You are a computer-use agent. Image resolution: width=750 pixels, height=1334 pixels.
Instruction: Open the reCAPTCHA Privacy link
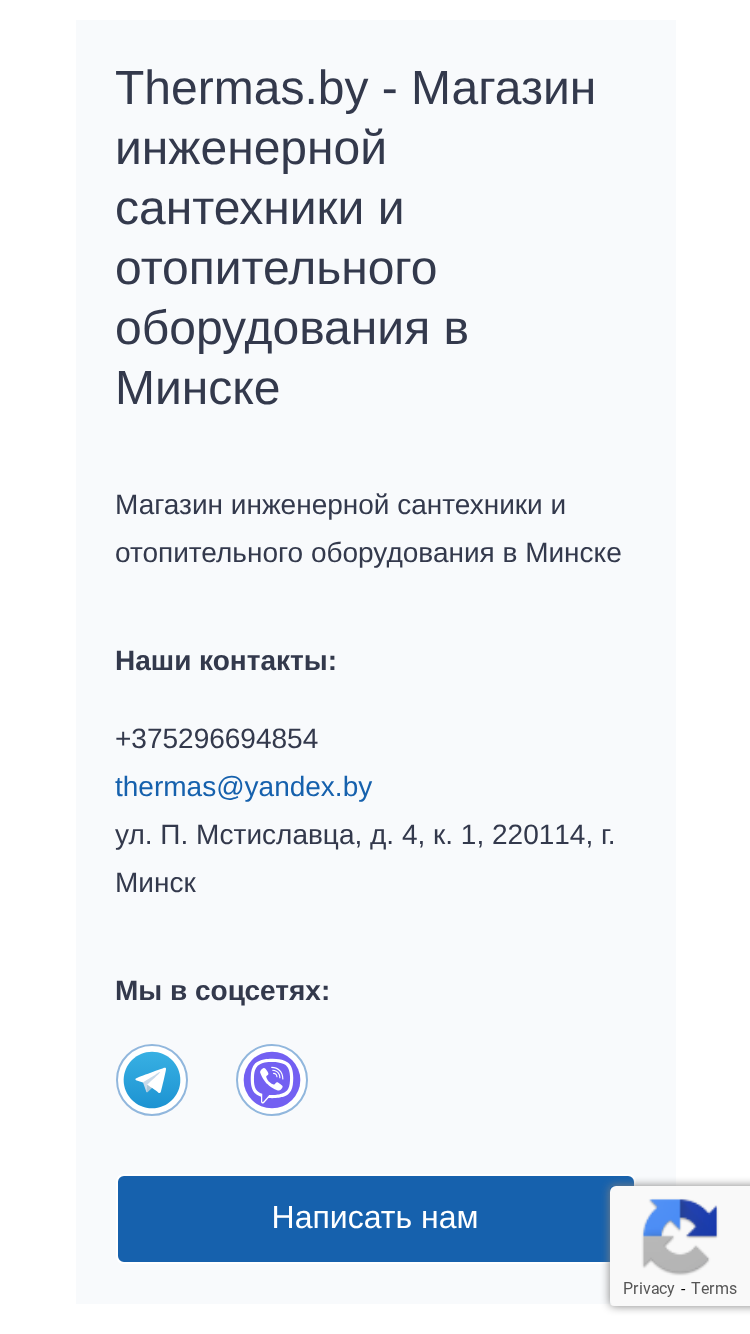pos(648,1288)
